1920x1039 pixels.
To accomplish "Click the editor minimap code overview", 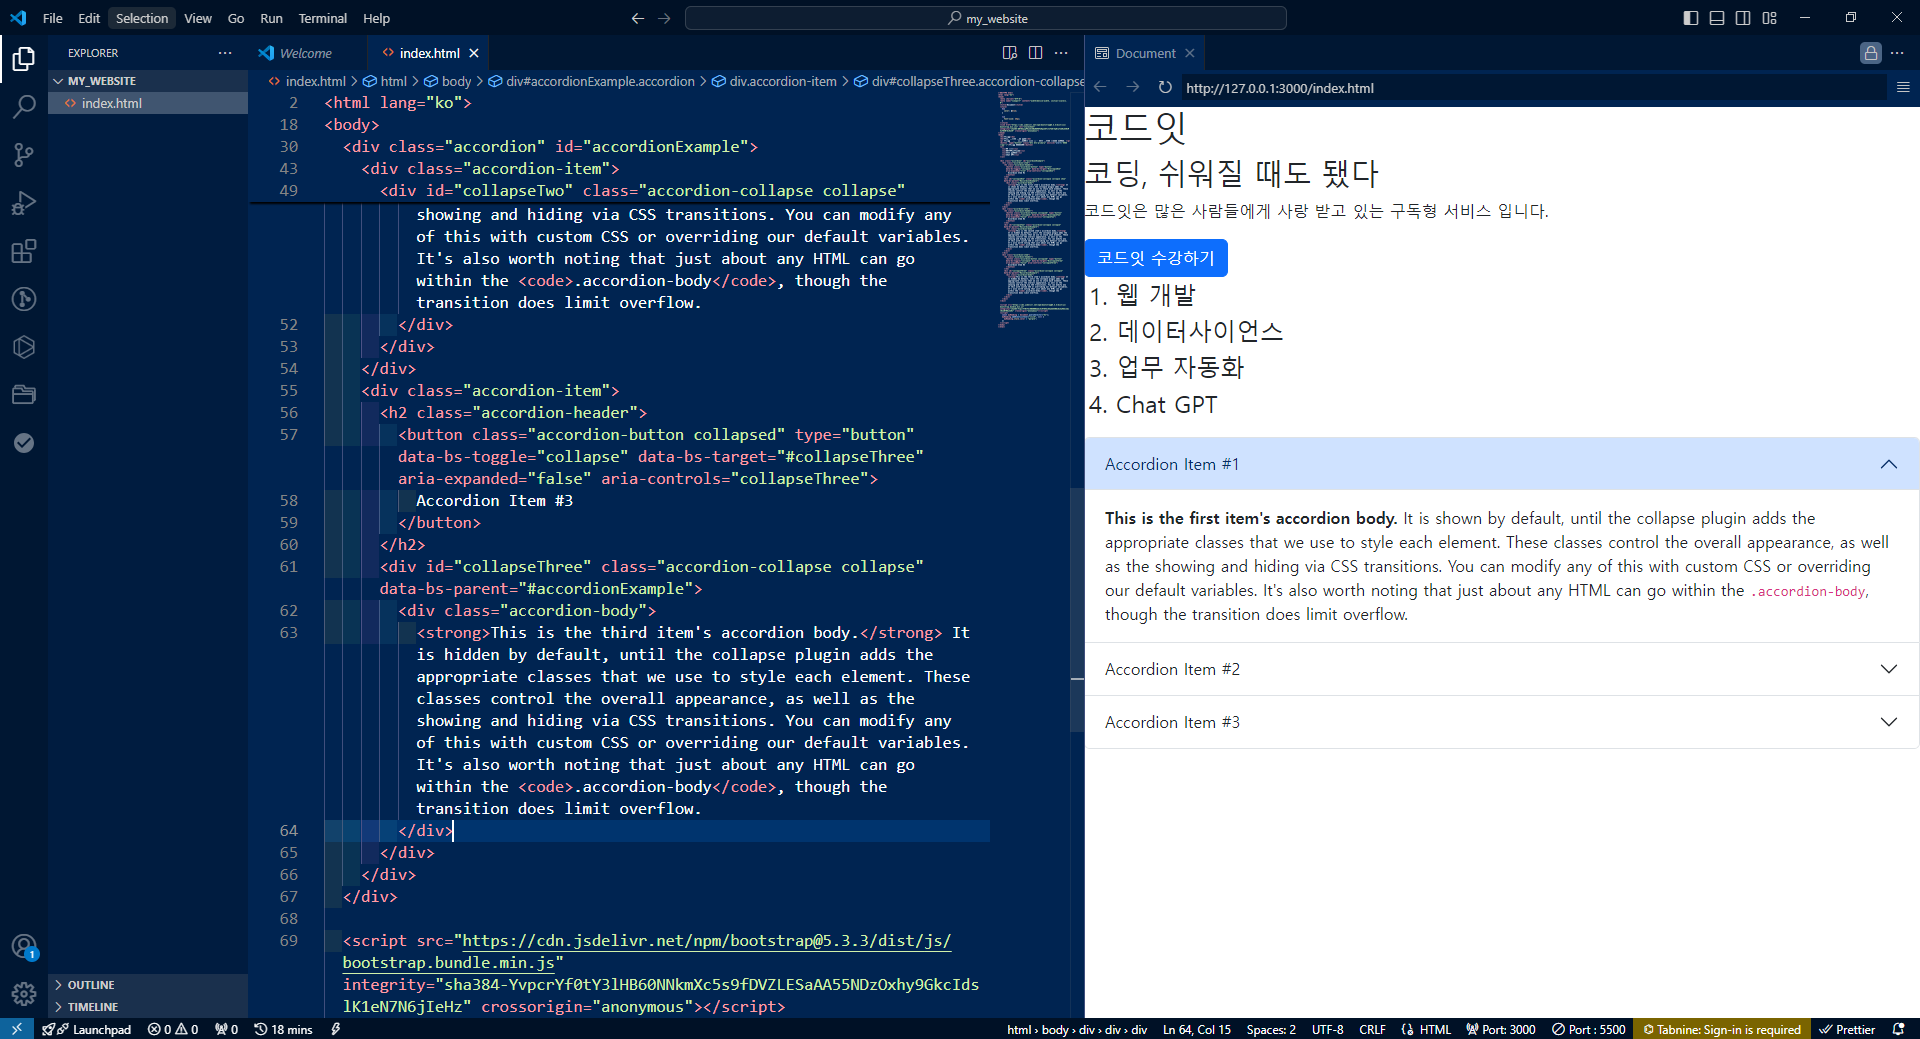I will coord(1034,210).
